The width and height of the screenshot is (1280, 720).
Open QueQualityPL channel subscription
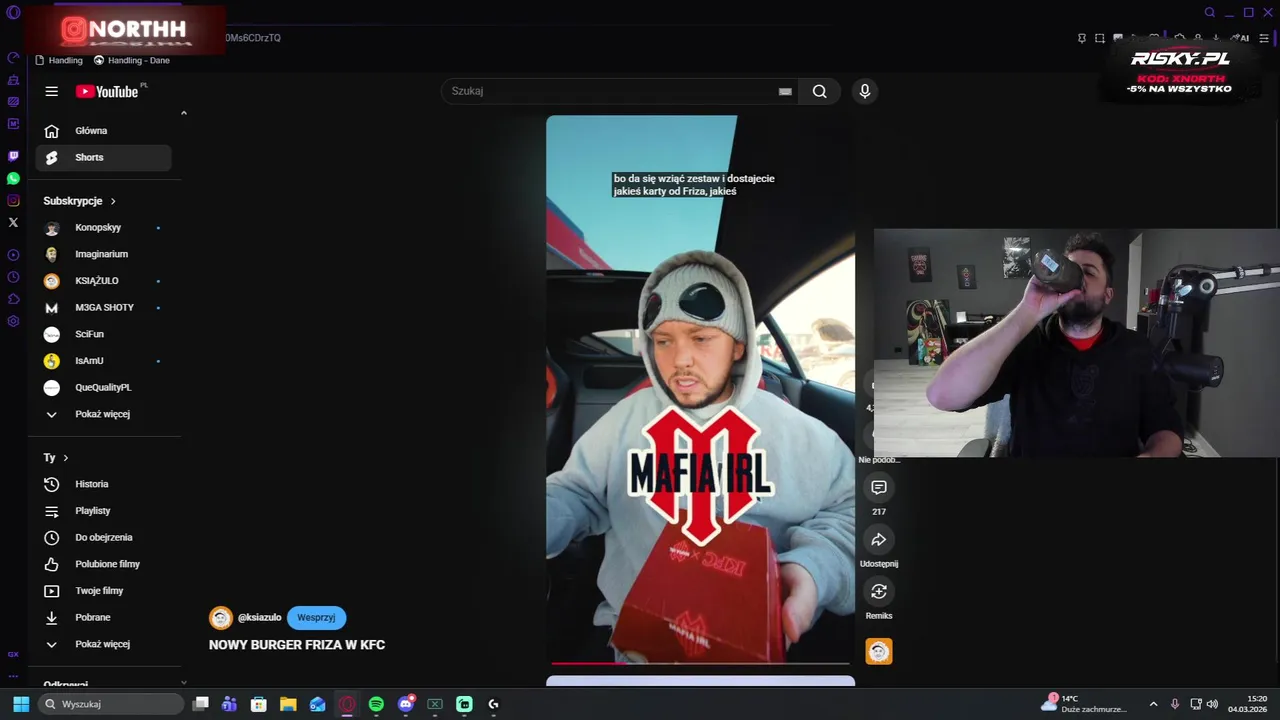coord(104,387)
